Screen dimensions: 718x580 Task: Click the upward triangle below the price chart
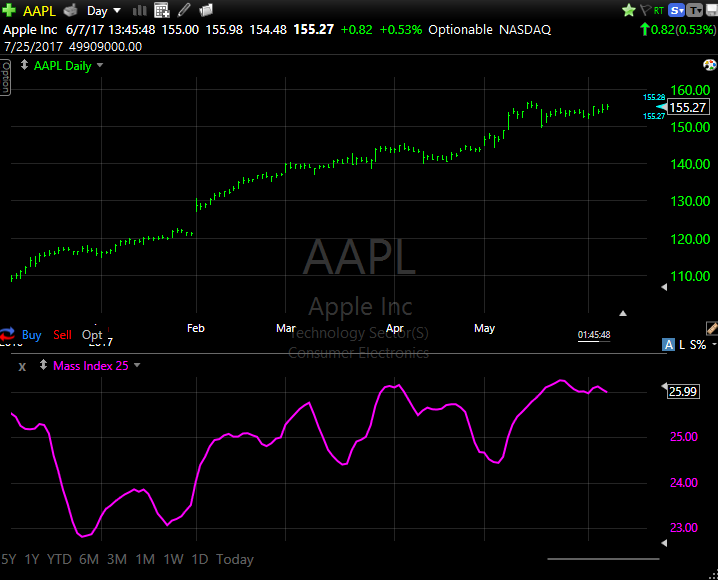622,314
